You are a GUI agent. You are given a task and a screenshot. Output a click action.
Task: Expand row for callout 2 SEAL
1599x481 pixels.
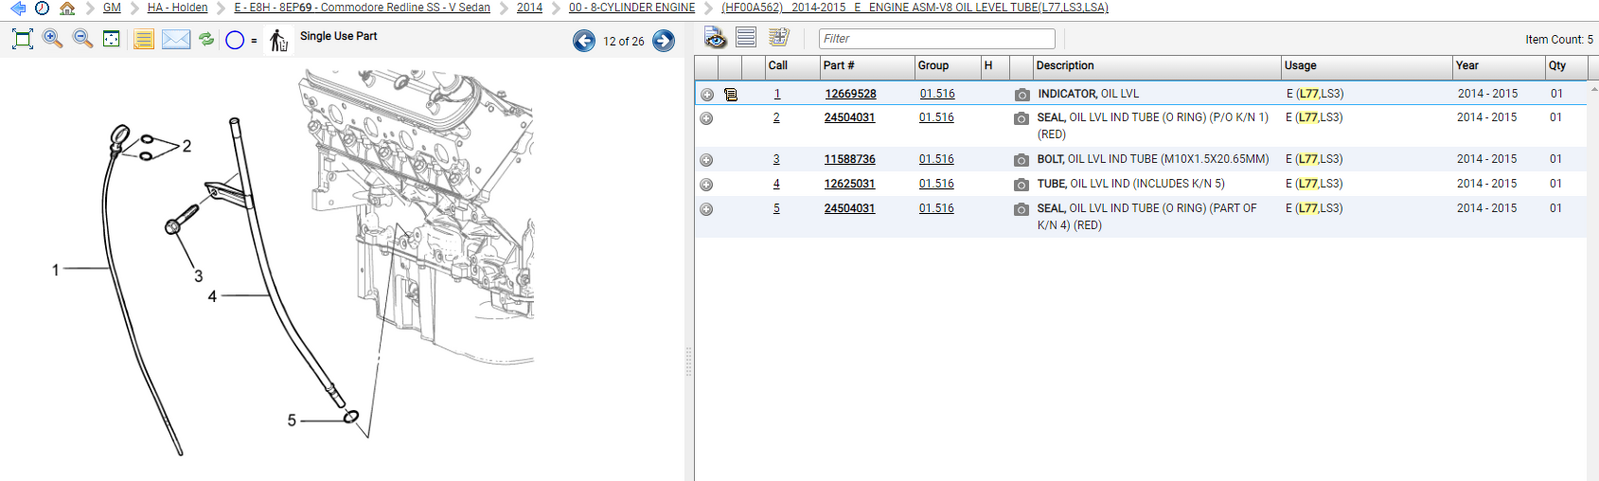coord(706,118)
